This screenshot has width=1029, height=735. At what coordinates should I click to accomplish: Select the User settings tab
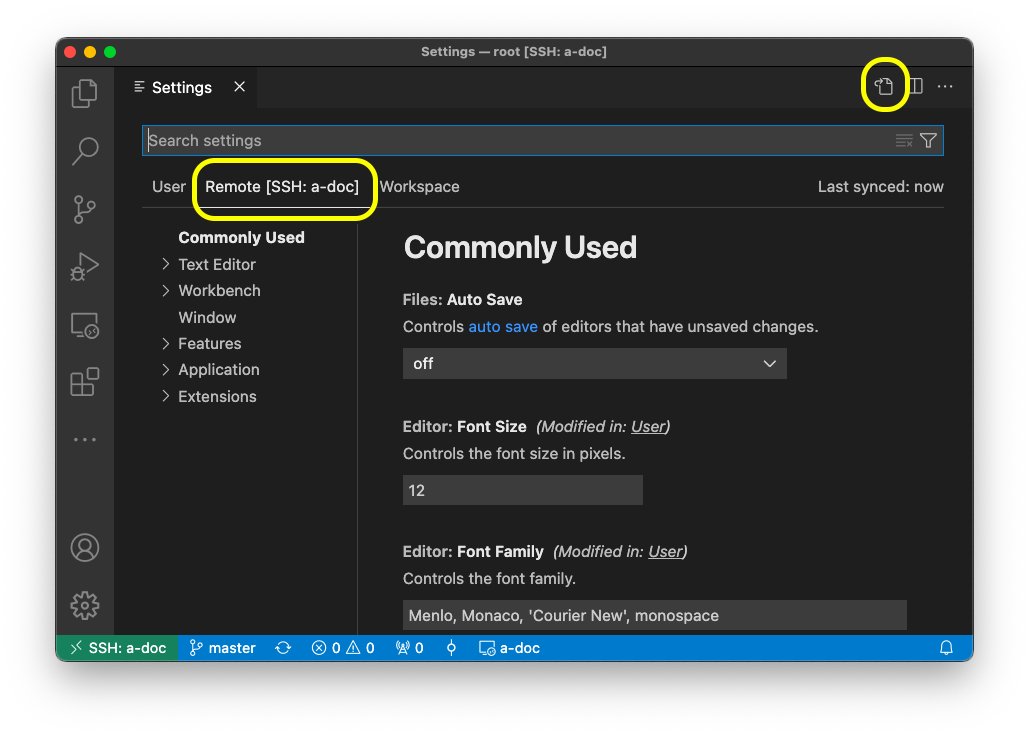click(169, 186)
